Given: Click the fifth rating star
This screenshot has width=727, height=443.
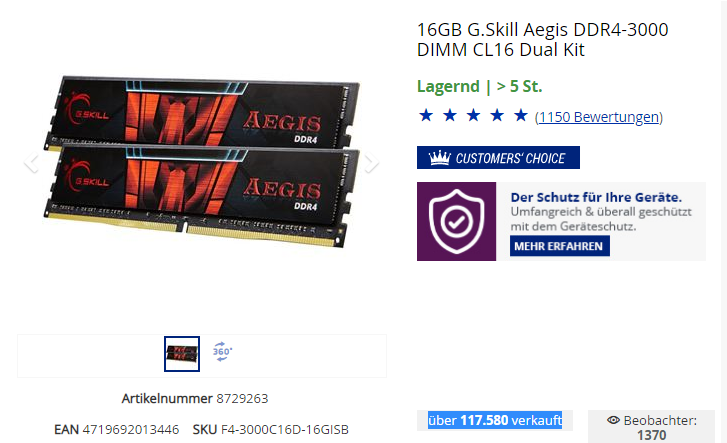Looking at the screenshot, I should click(x=521, y=115).
